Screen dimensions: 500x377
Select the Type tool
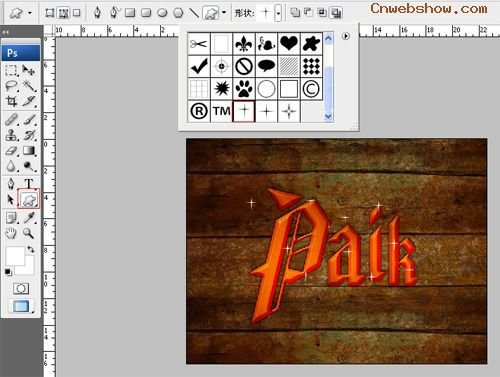[x=29, y=183]
